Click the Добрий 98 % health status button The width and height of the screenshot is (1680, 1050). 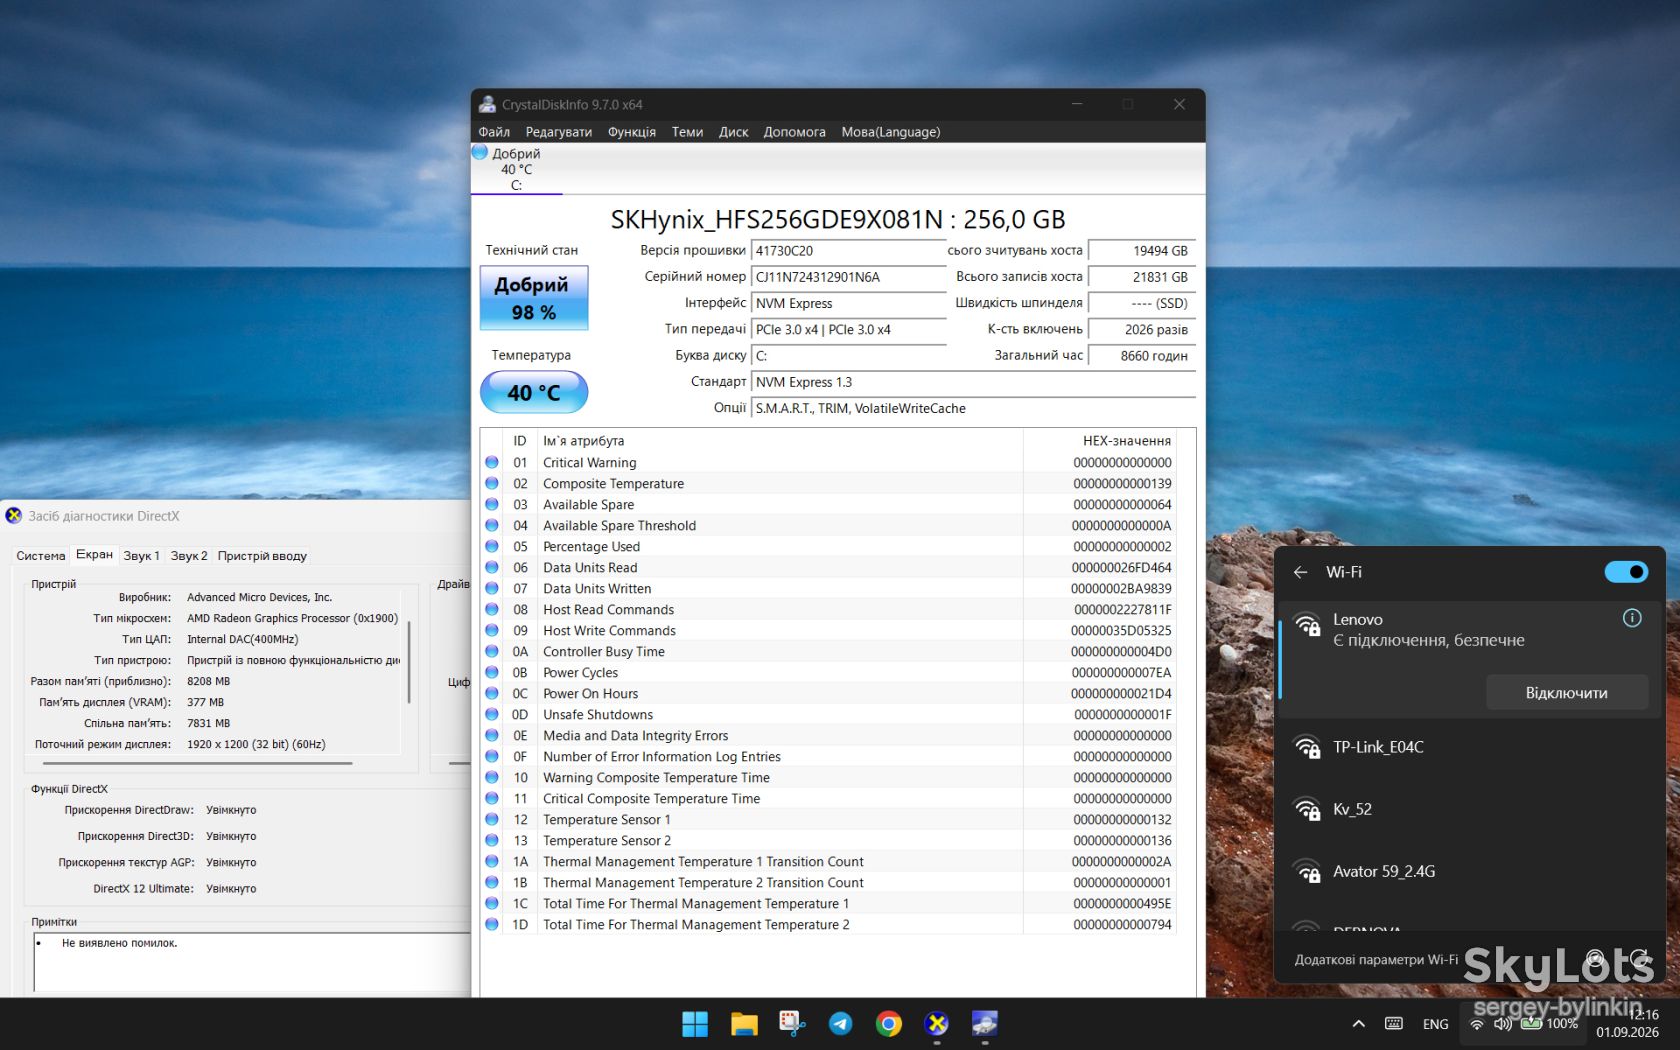(534, 298)
